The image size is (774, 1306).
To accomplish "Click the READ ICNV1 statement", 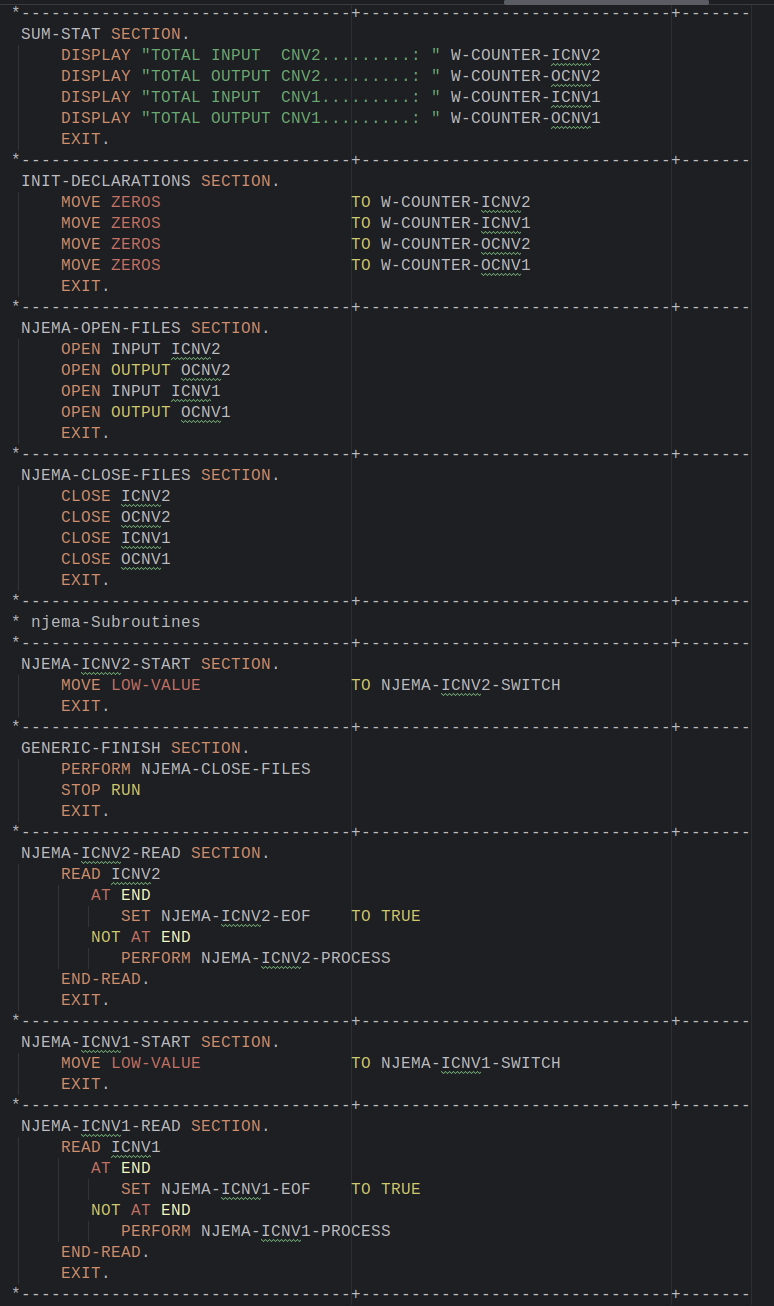I will point(110,1147).
